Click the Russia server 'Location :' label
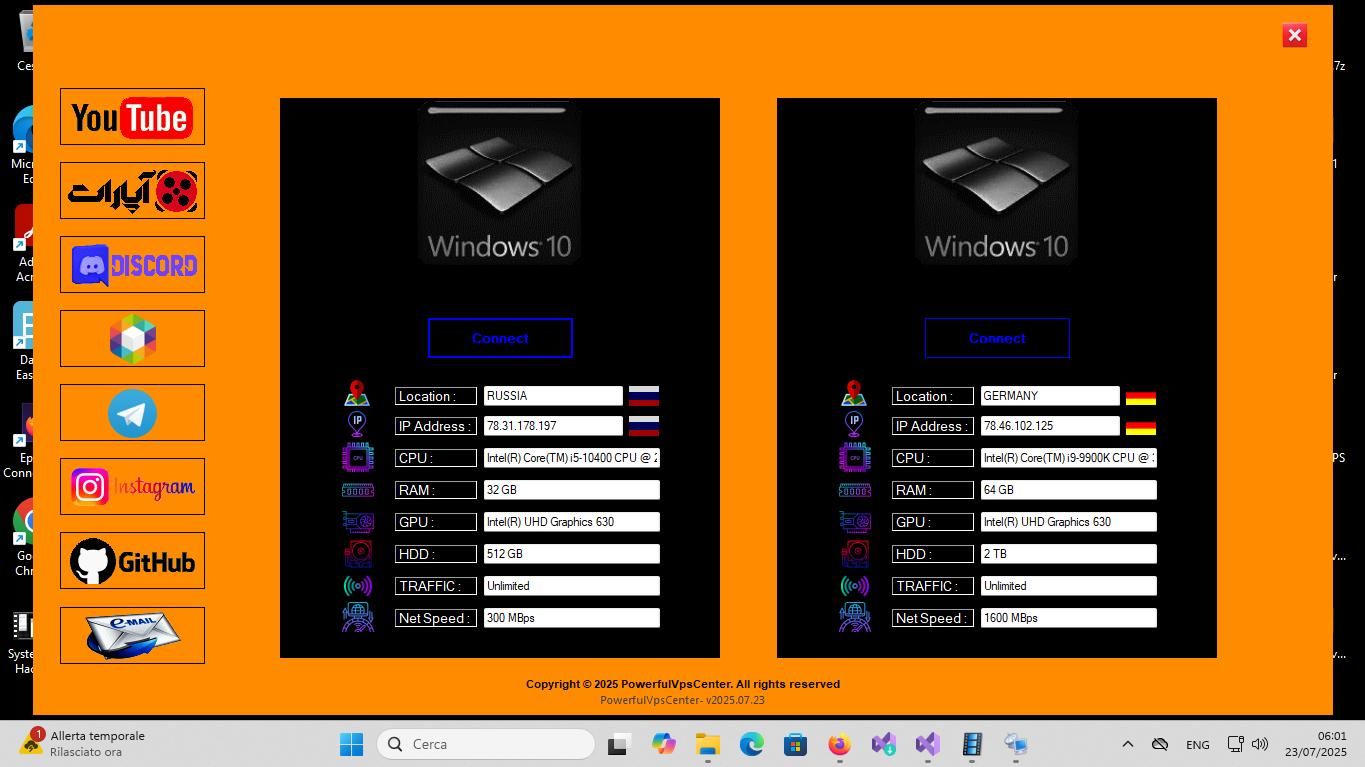The width and height of the screenshot is (1365, 767). [436, 396]
